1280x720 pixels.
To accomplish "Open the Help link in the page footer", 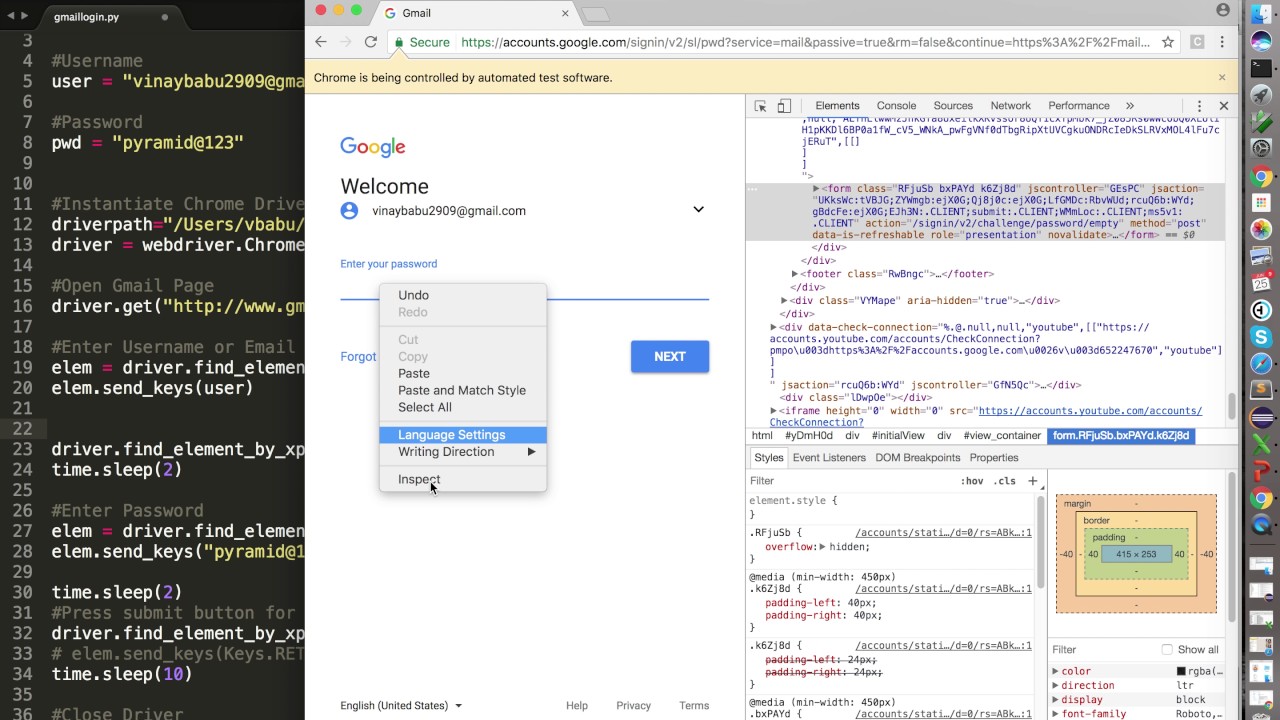I will (x=577, y=705).
